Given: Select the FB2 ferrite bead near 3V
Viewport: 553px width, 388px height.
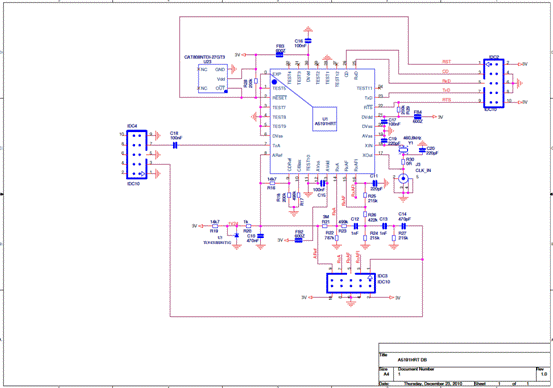Looking at the screenshot, I should tap(298, 241).
